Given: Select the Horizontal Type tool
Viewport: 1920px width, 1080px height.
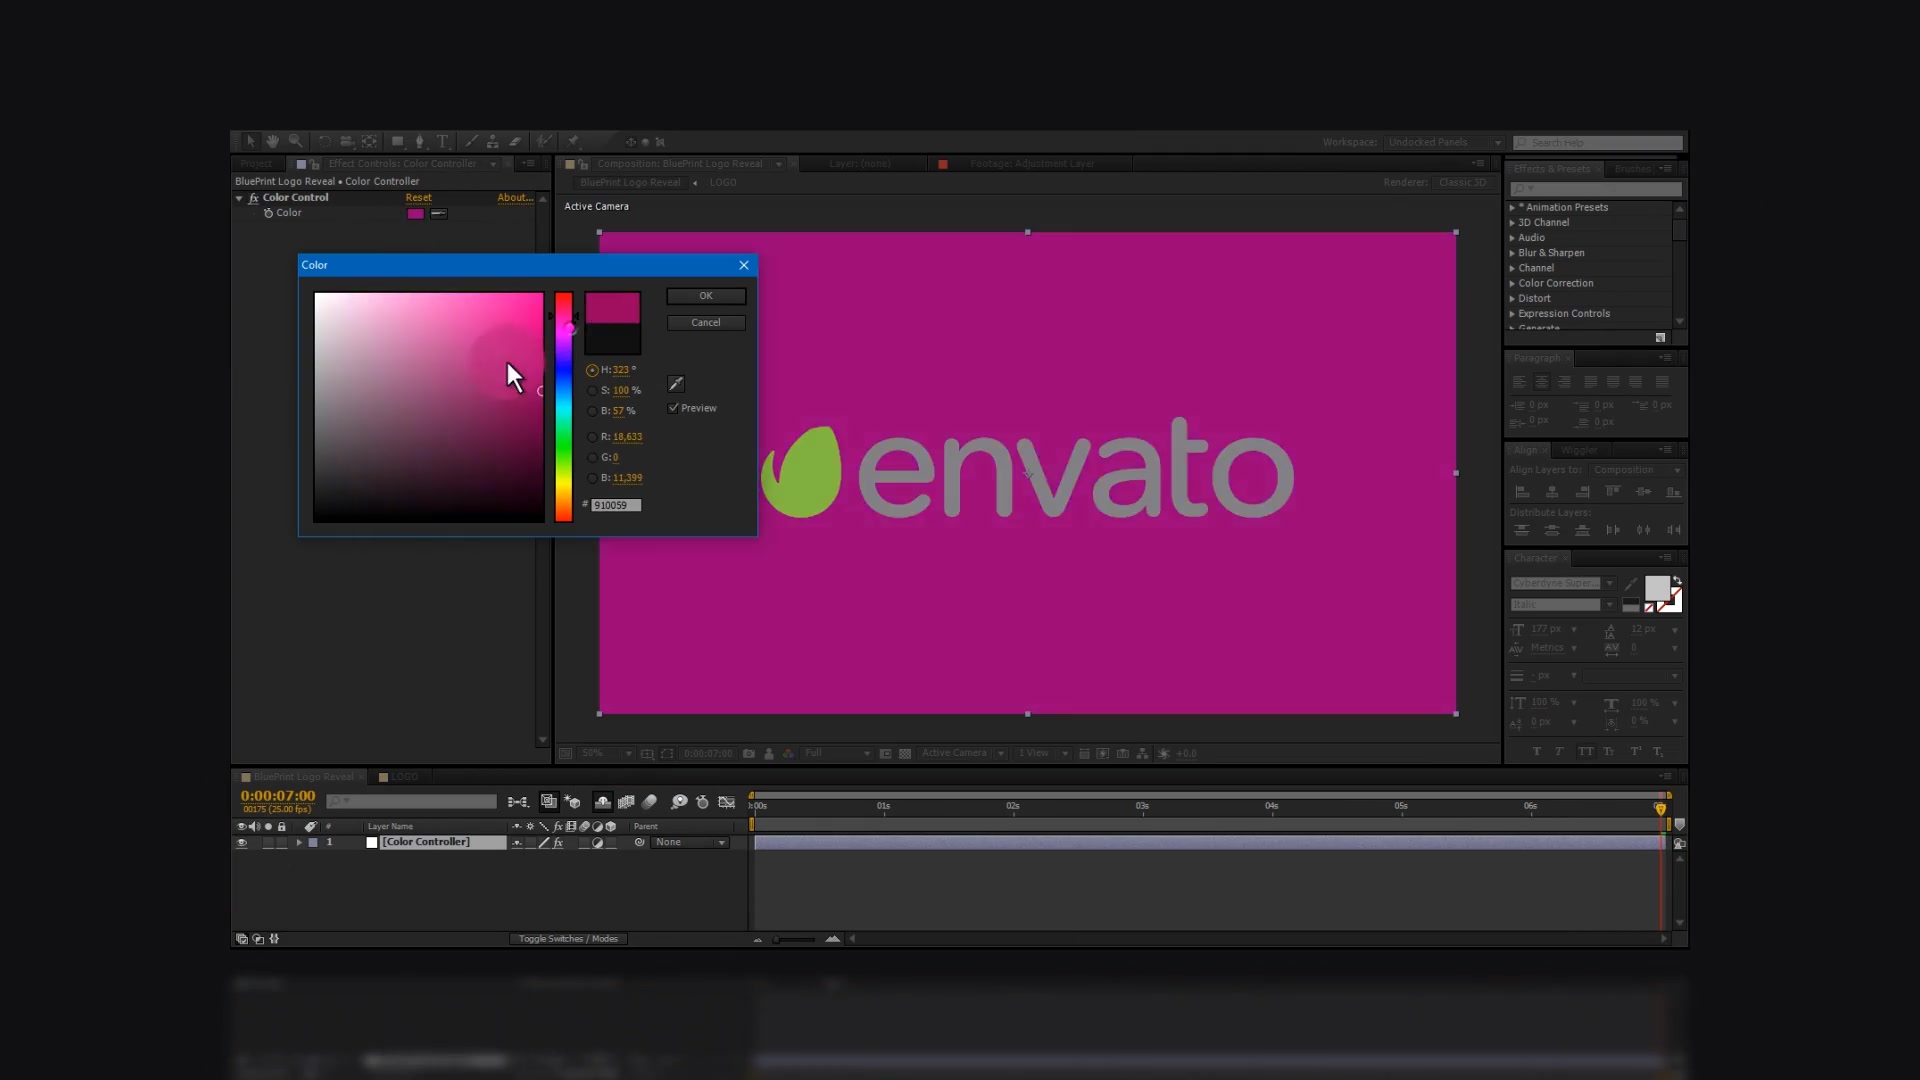Looking at the screenshot, I should tap(443, 141).
